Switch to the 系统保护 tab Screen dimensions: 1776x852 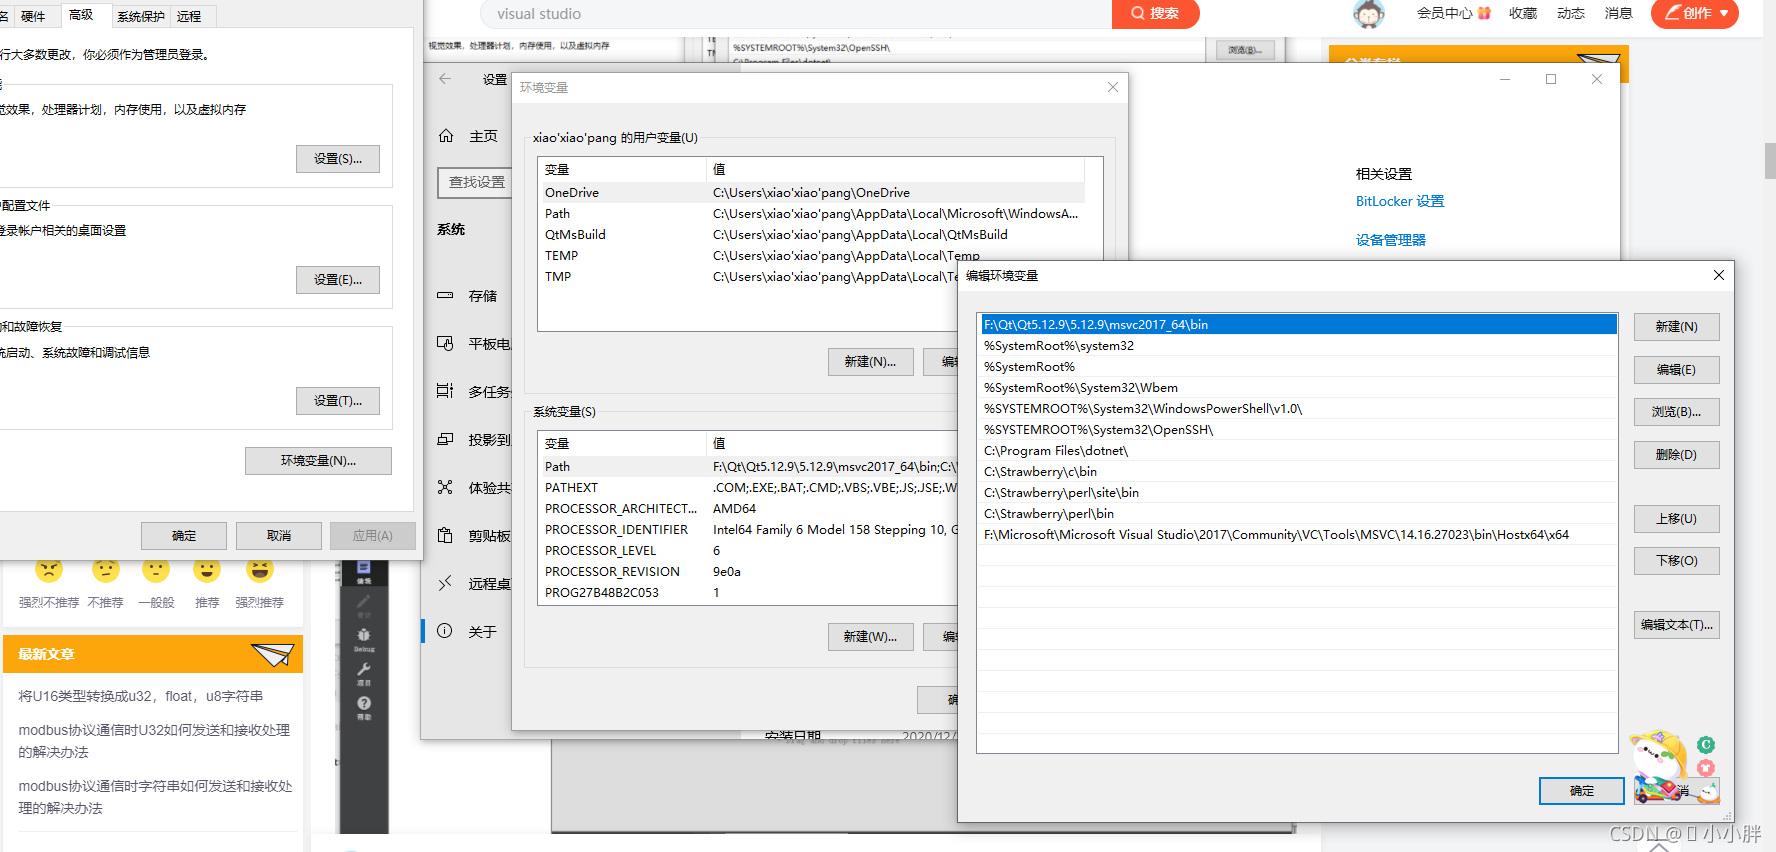click(141, 16)
